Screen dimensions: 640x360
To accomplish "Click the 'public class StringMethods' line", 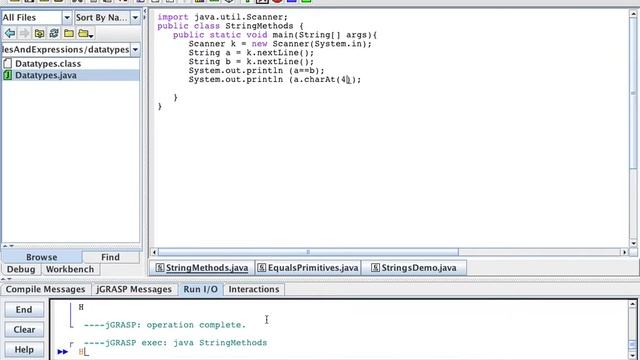I will point(231,26).
